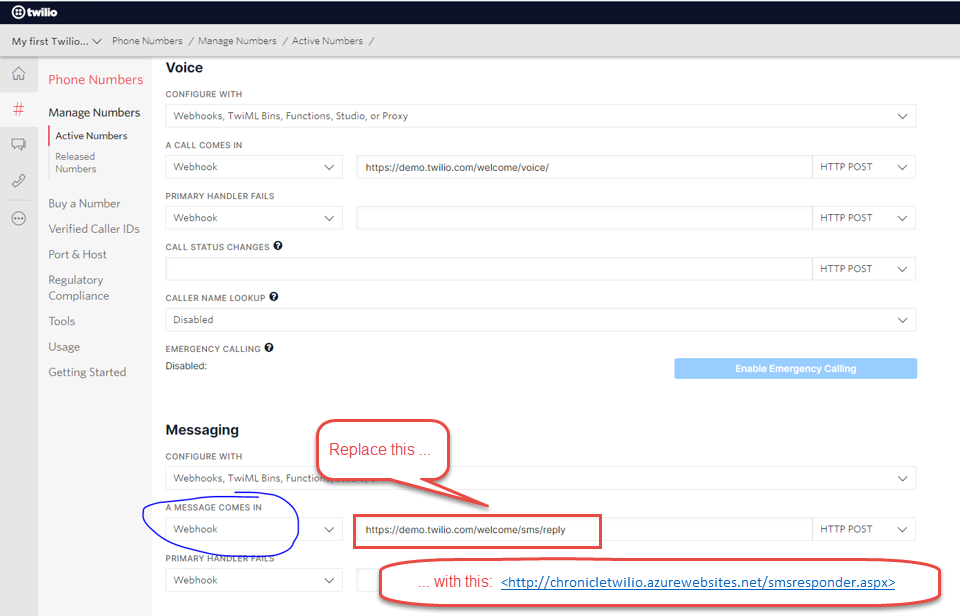Click the Emergency Calling help icon

coord(269,348)
